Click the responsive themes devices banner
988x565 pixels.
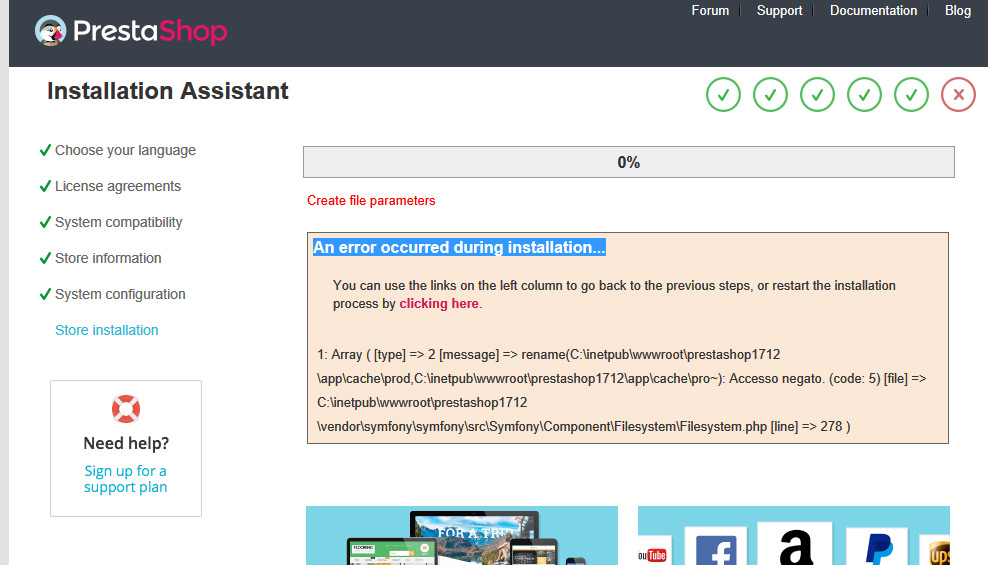coord(462,535)
